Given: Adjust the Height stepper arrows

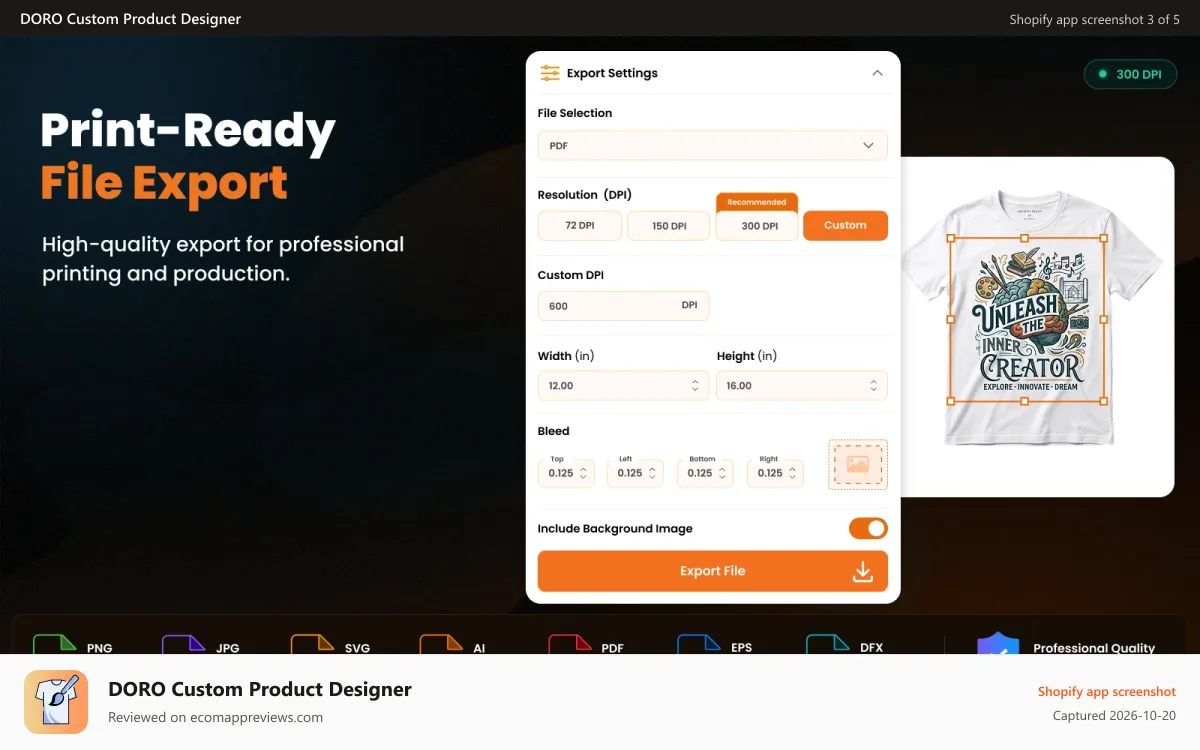Looking at the screenshot, I should click(x=873, y=386).
